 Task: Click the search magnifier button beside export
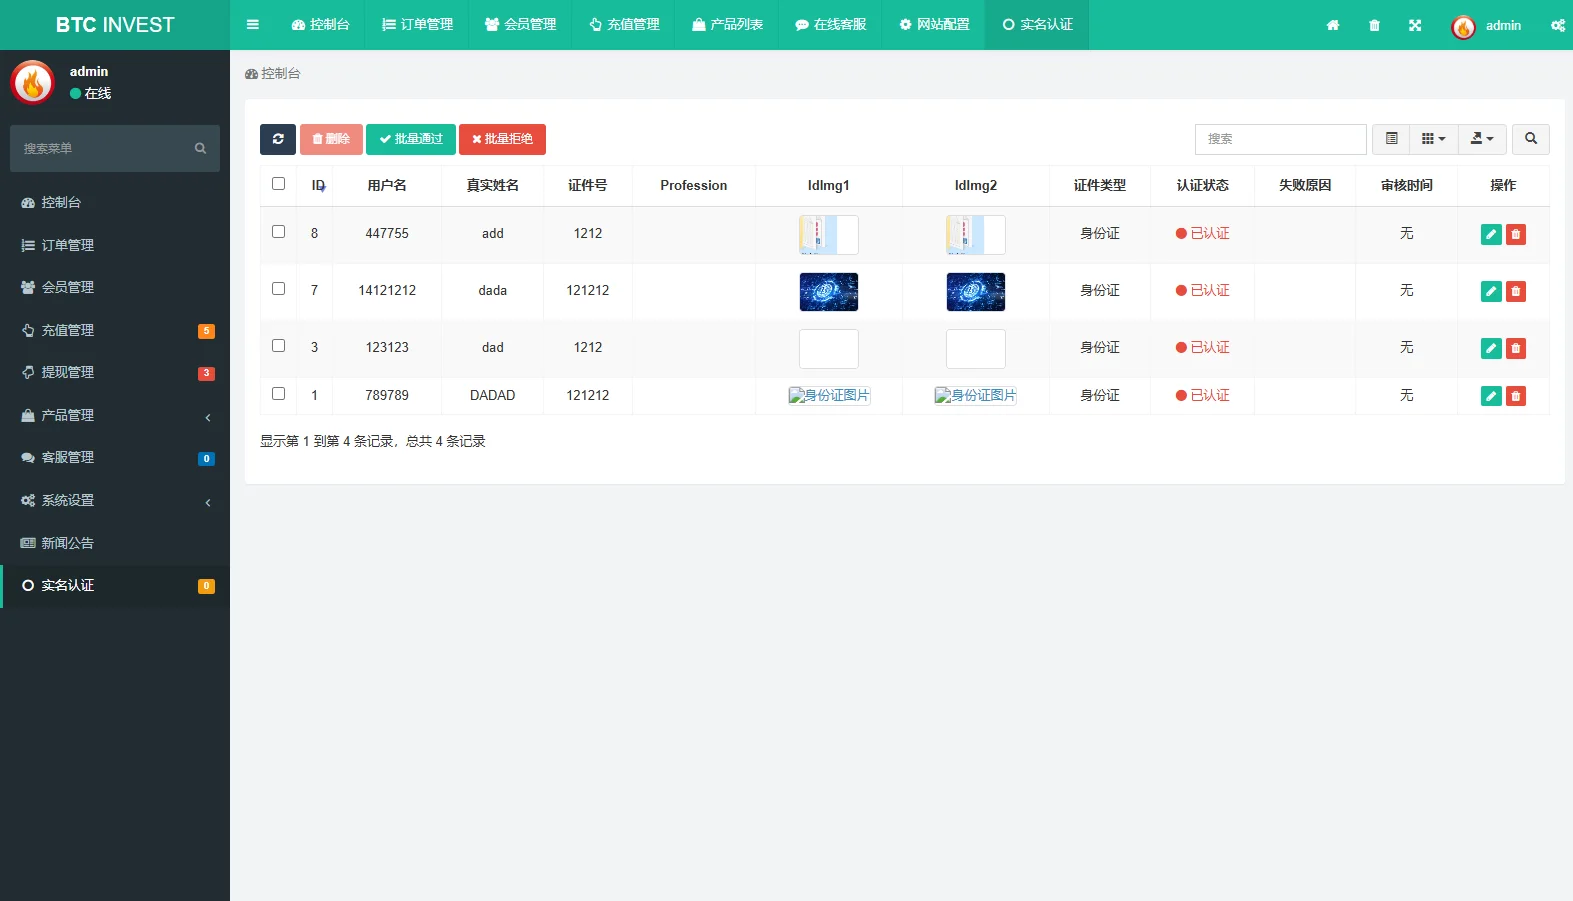pos(1531,139)
